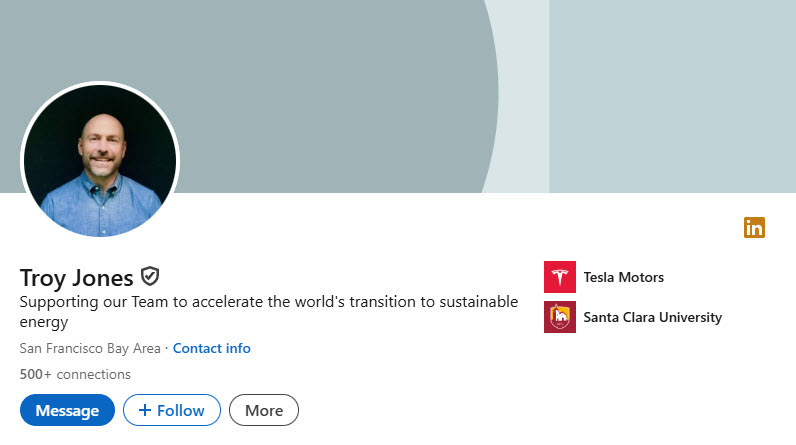Click the gold LinkedIn premium icon
This screenshot has width=796, height=445.
(754, 227)
